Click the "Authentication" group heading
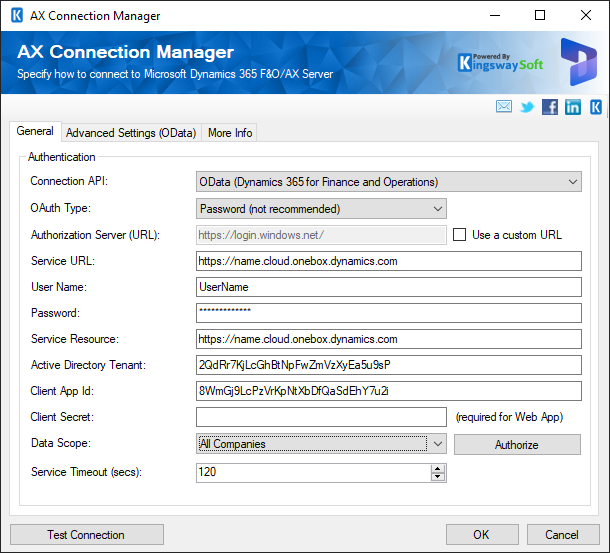This screenshot has width=610, height=553. pyautogui.click(x=61, y=157)
